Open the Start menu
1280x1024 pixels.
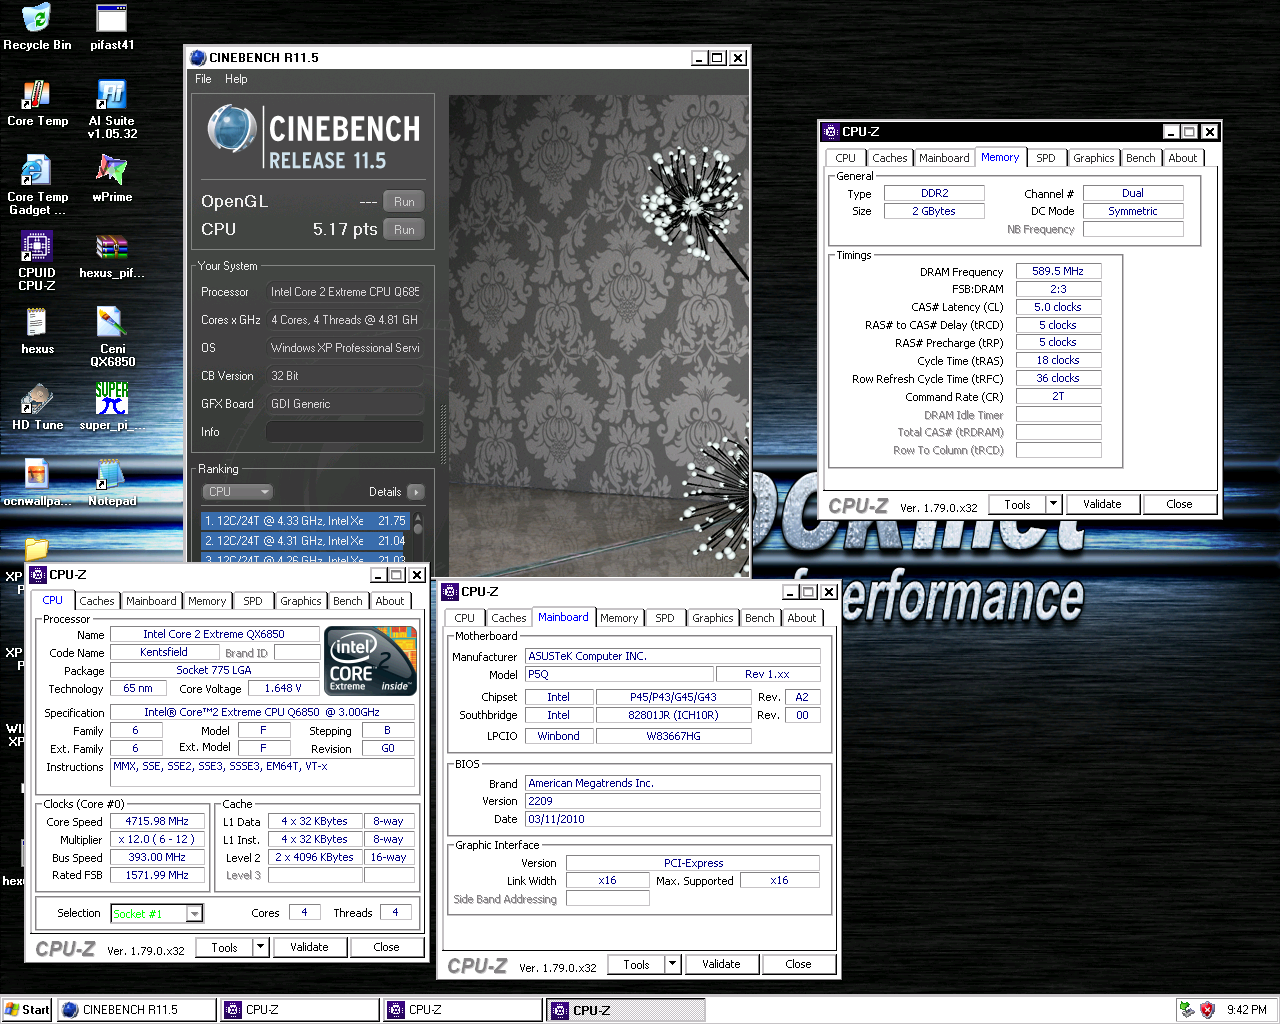point(27,1010)
